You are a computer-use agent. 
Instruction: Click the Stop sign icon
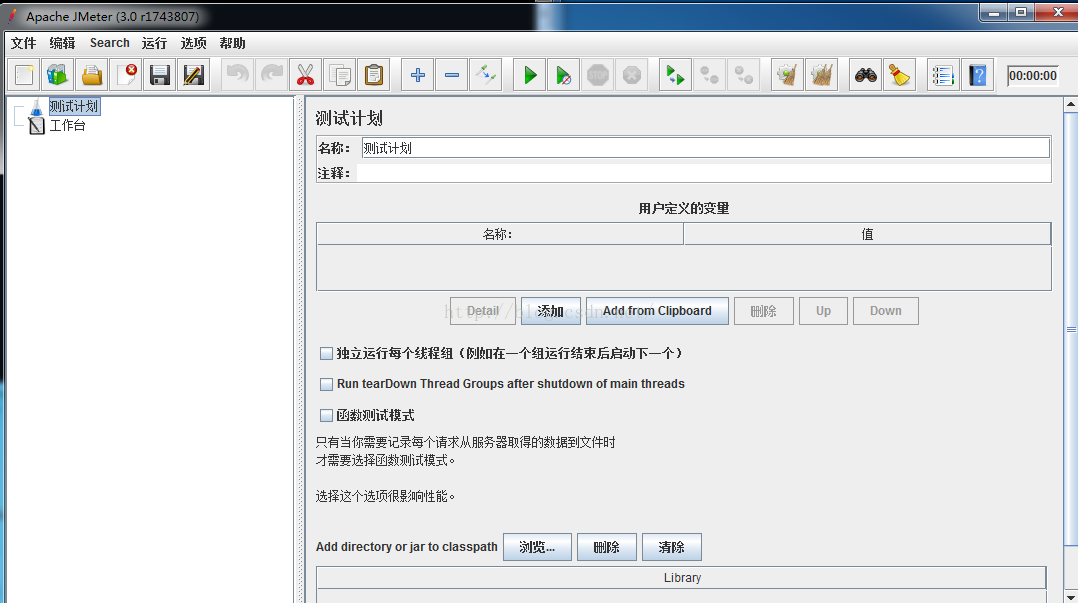pyautogui.click(x=597, y=75)
